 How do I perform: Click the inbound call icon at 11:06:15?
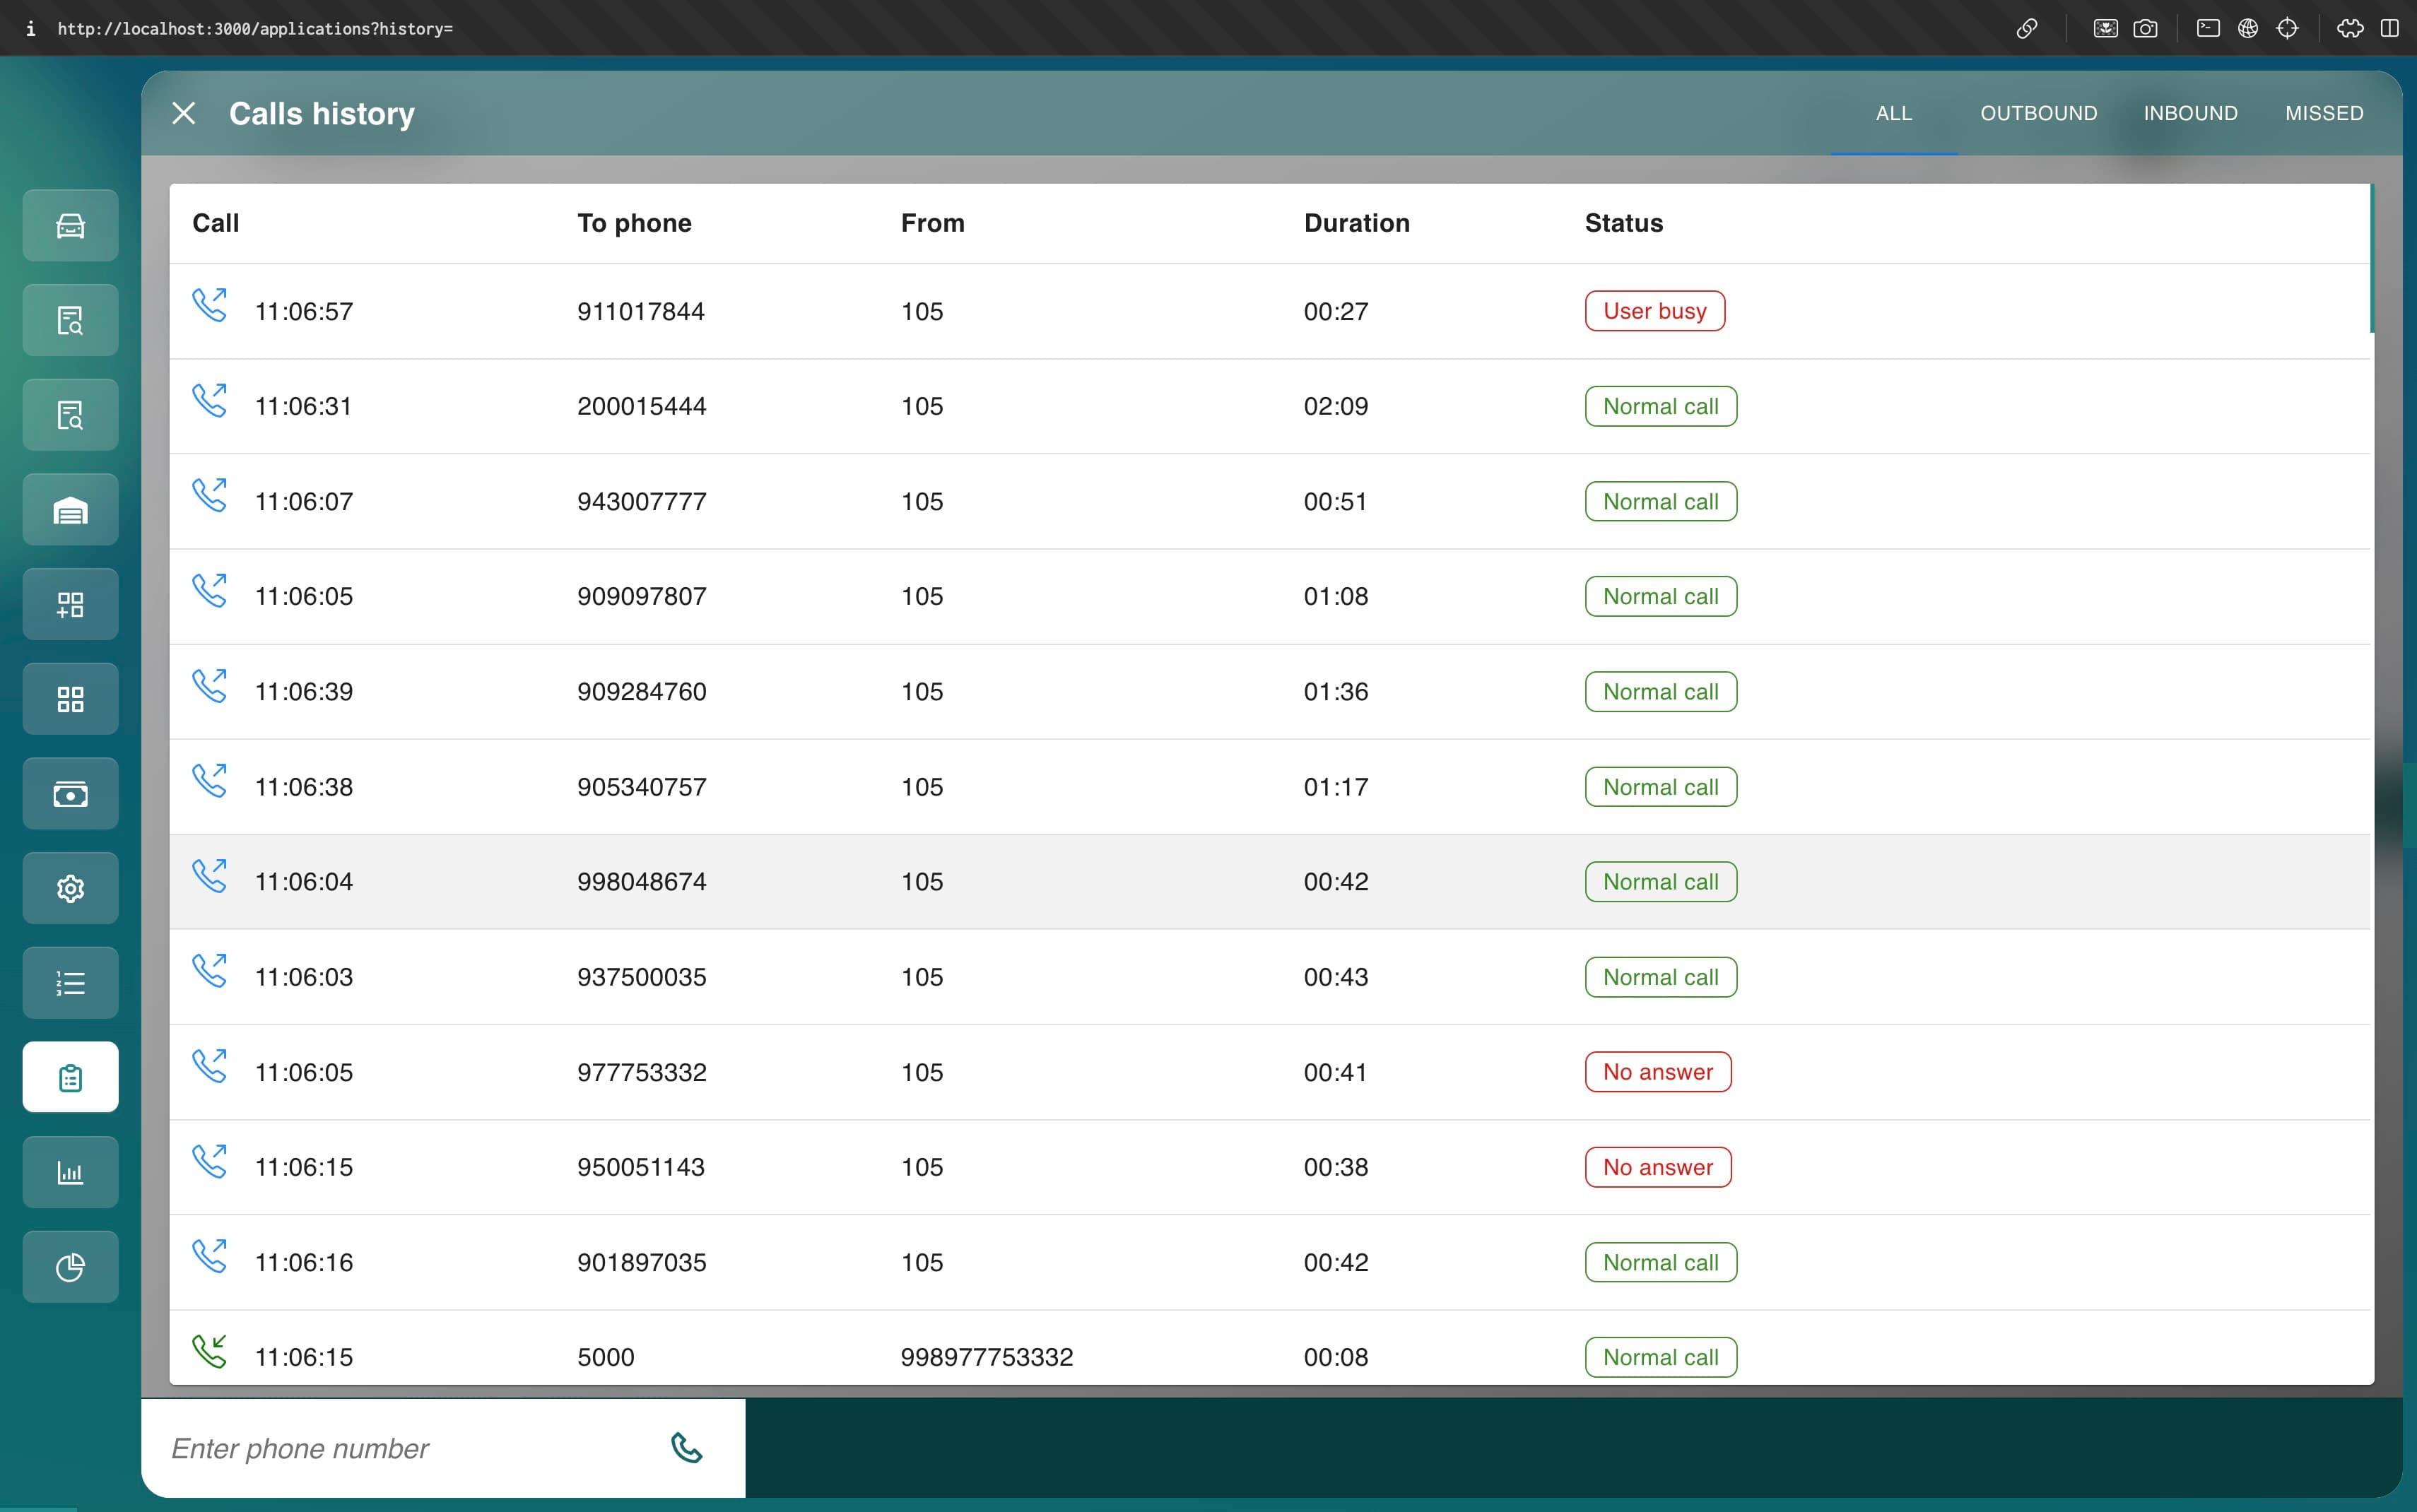point(209,1351)
